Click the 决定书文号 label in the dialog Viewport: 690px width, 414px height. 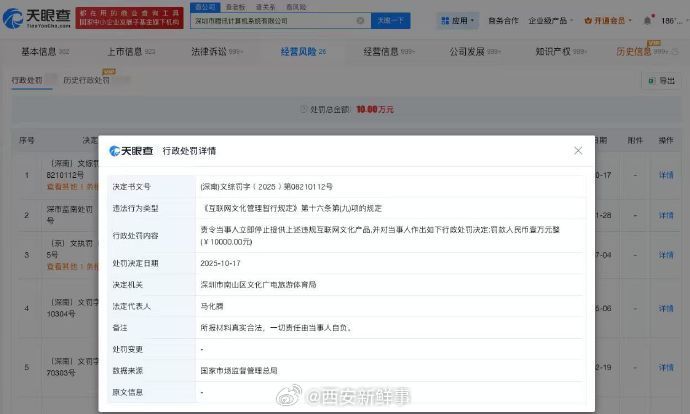[132, 187]
